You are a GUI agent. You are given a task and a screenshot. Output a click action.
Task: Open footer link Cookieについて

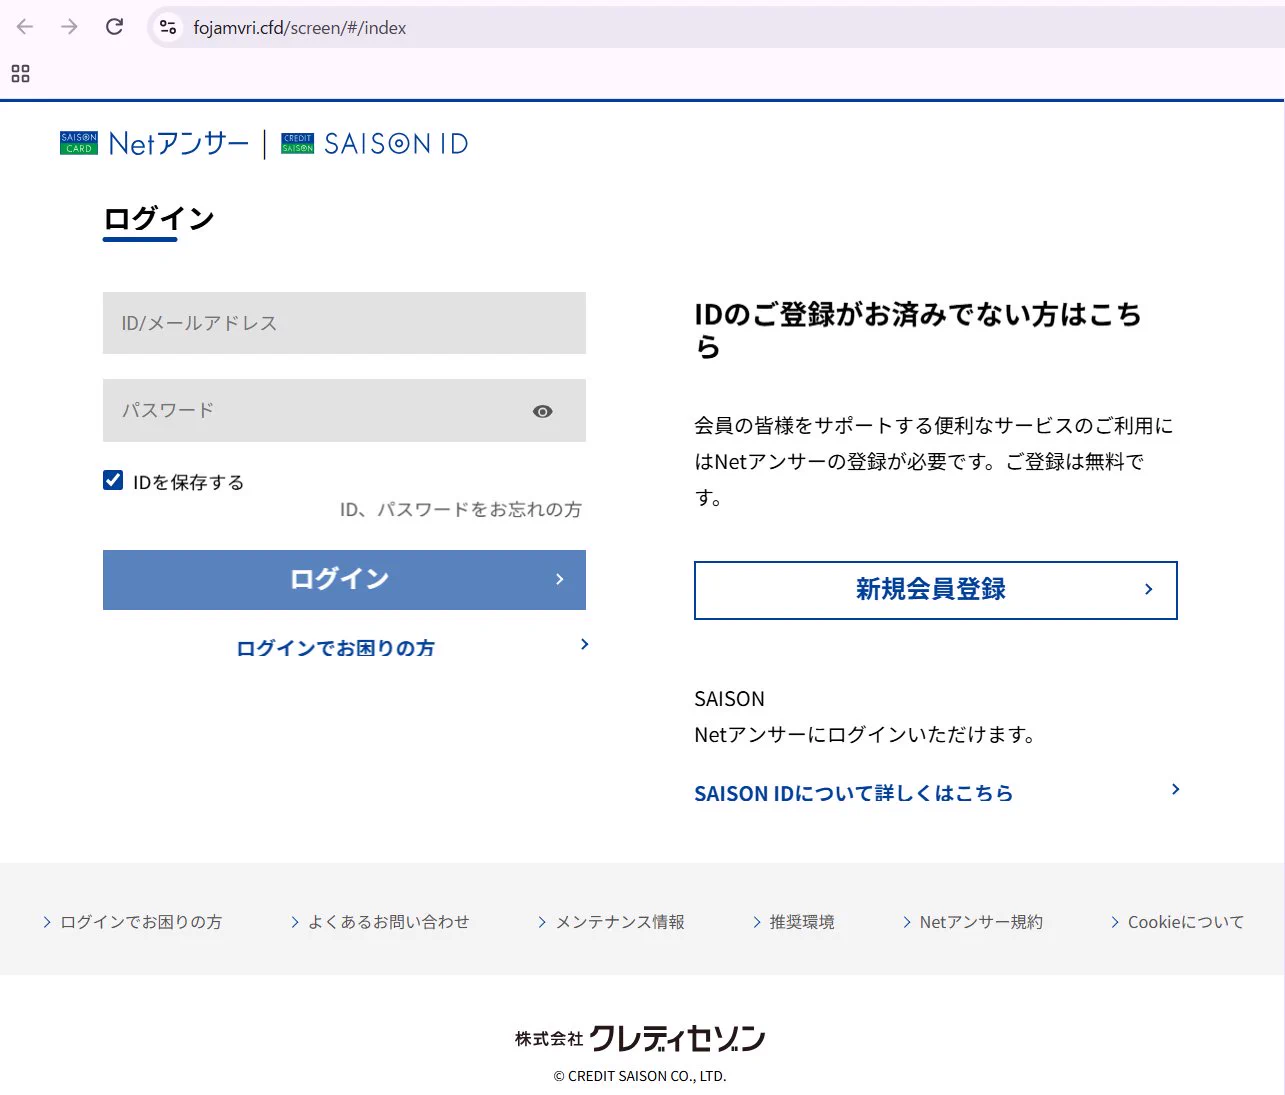[1186, 922]
